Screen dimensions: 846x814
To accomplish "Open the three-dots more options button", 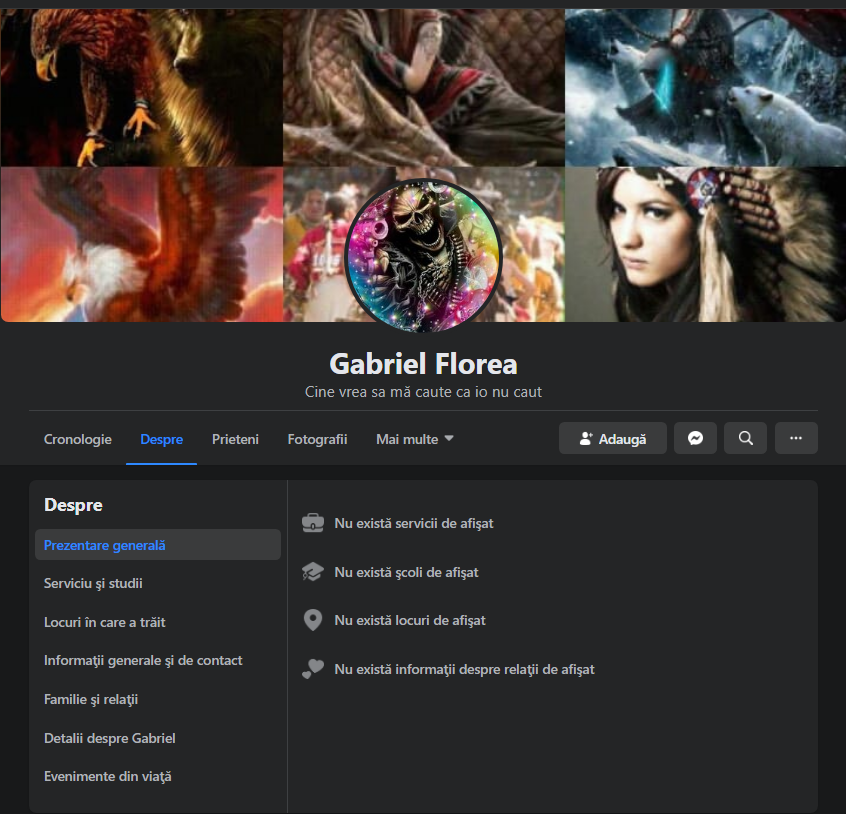I will tap(796, 438).
